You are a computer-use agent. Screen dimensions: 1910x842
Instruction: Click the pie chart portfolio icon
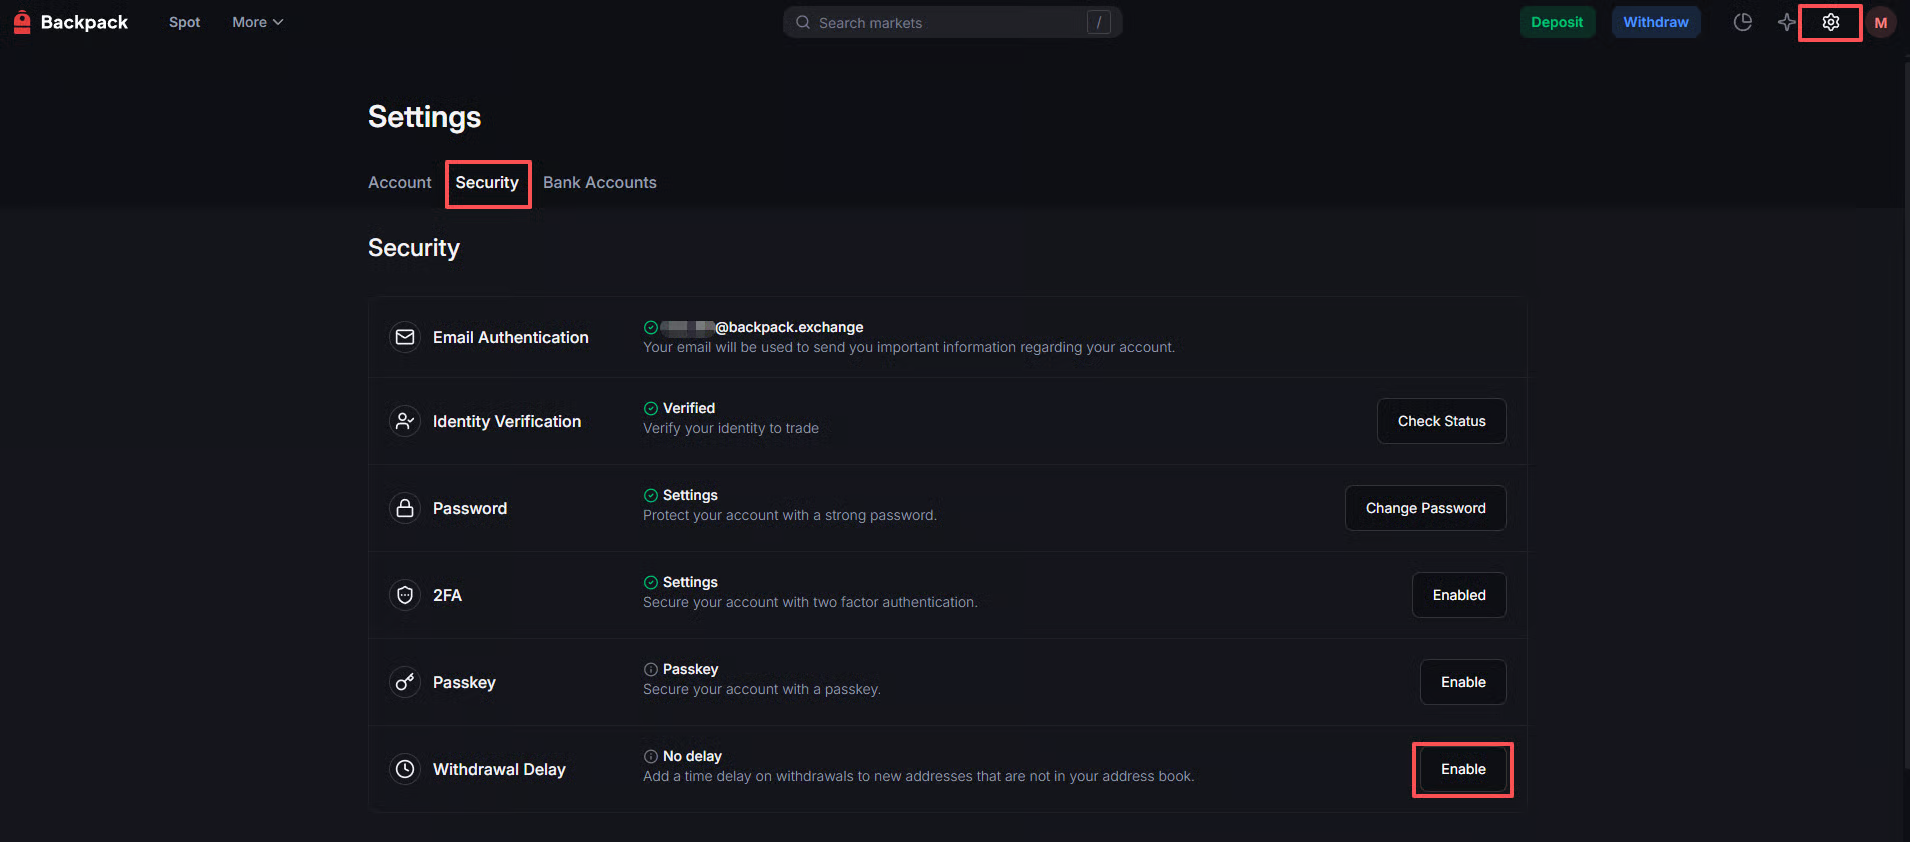tap(1742, 22)
